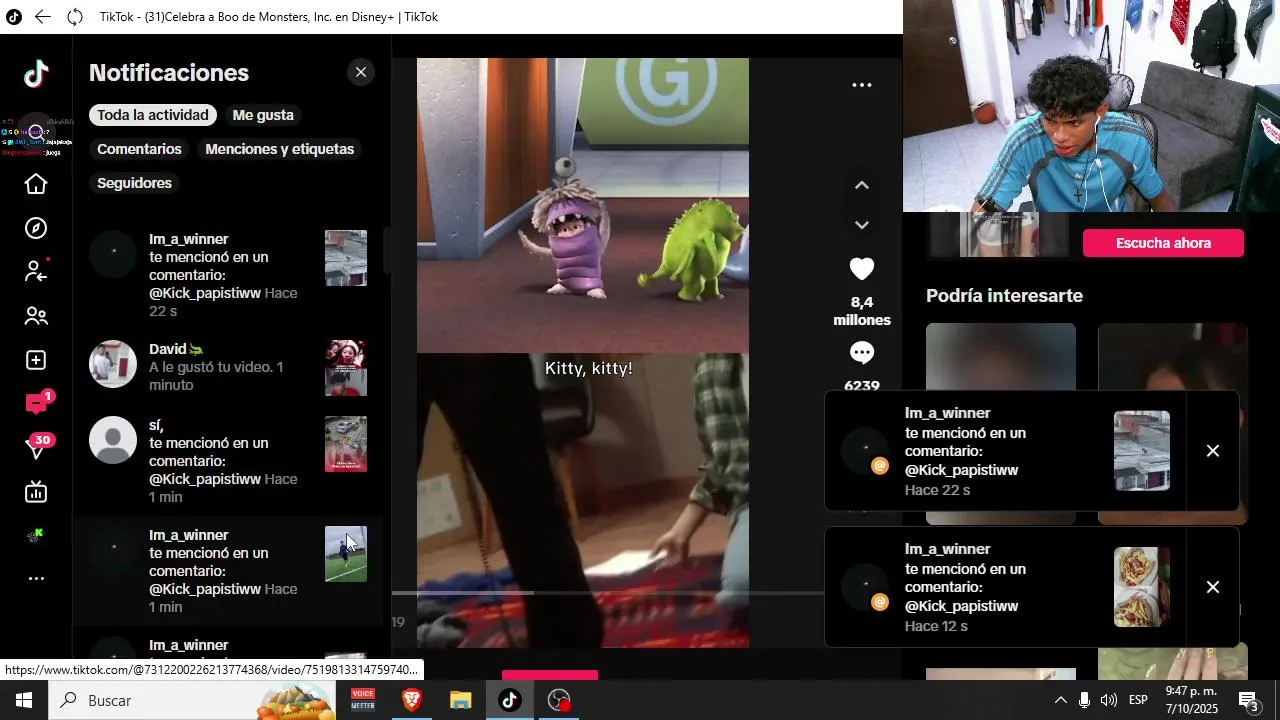
Task: Open the Windows Start menu
Action: pos(24,701)
